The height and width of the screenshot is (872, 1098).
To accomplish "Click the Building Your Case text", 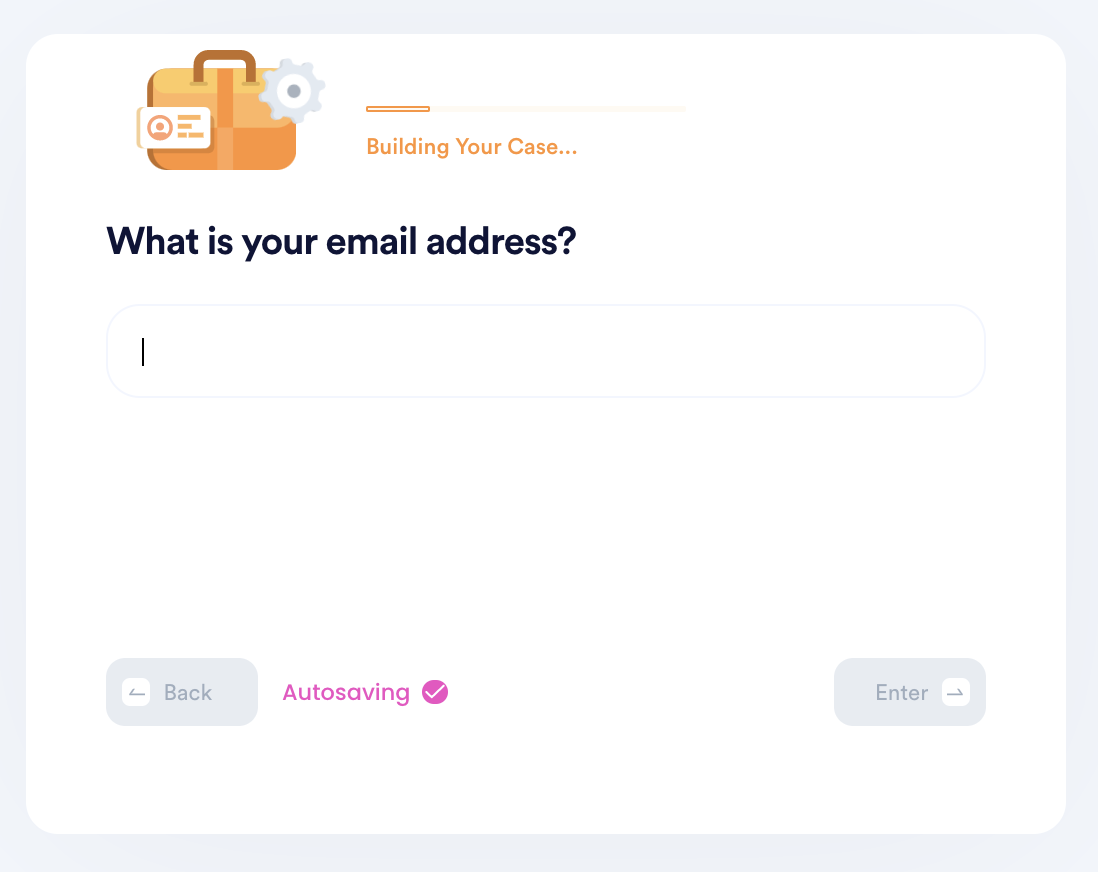I will click(471, 146).
